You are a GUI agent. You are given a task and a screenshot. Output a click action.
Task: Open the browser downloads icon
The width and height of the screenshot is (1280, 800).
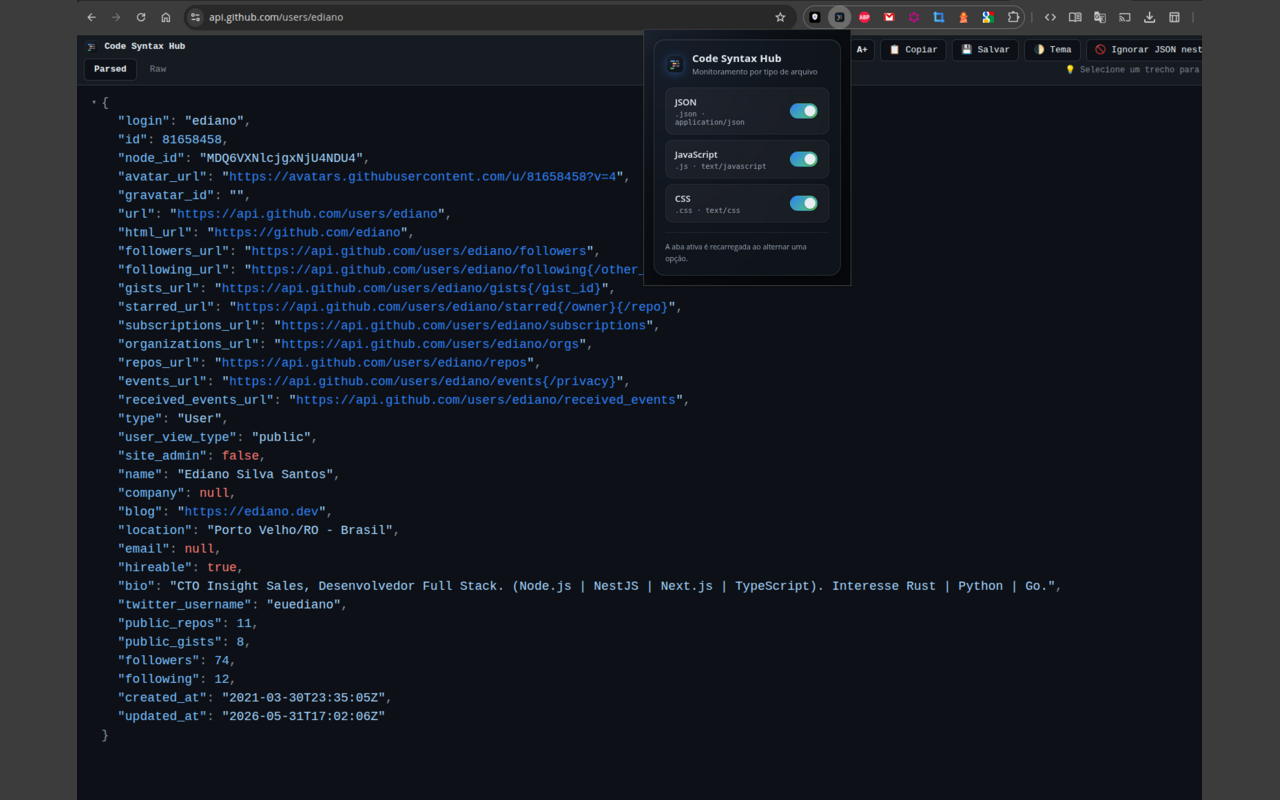1150,17
